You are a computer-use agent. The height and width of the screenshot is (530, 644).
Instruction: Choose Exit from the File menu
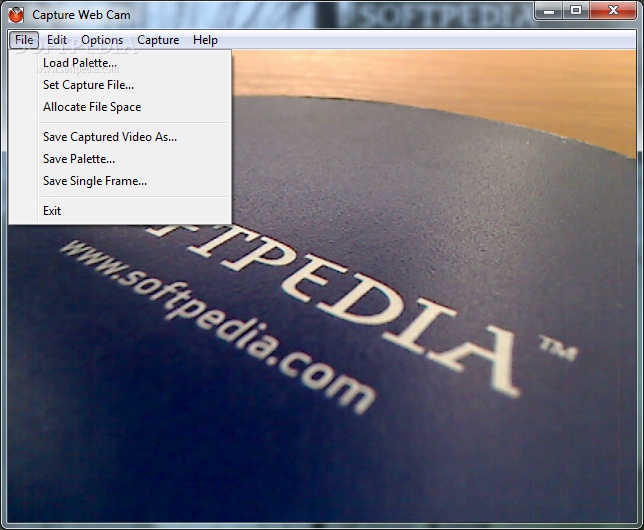(120, 211)
